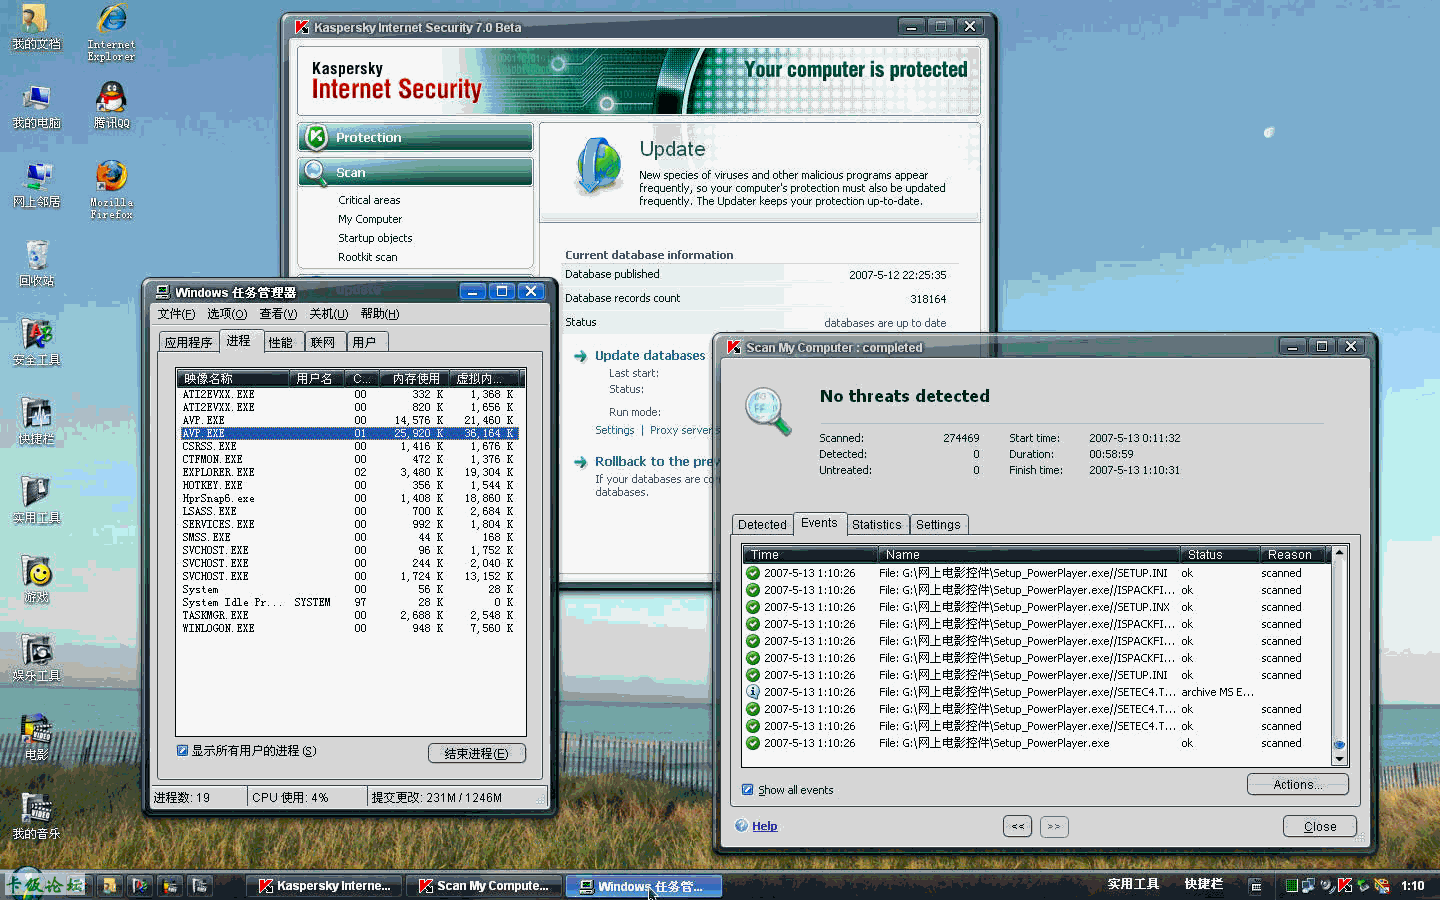Toggle Show all events checkbox

[x=748, y=790]
